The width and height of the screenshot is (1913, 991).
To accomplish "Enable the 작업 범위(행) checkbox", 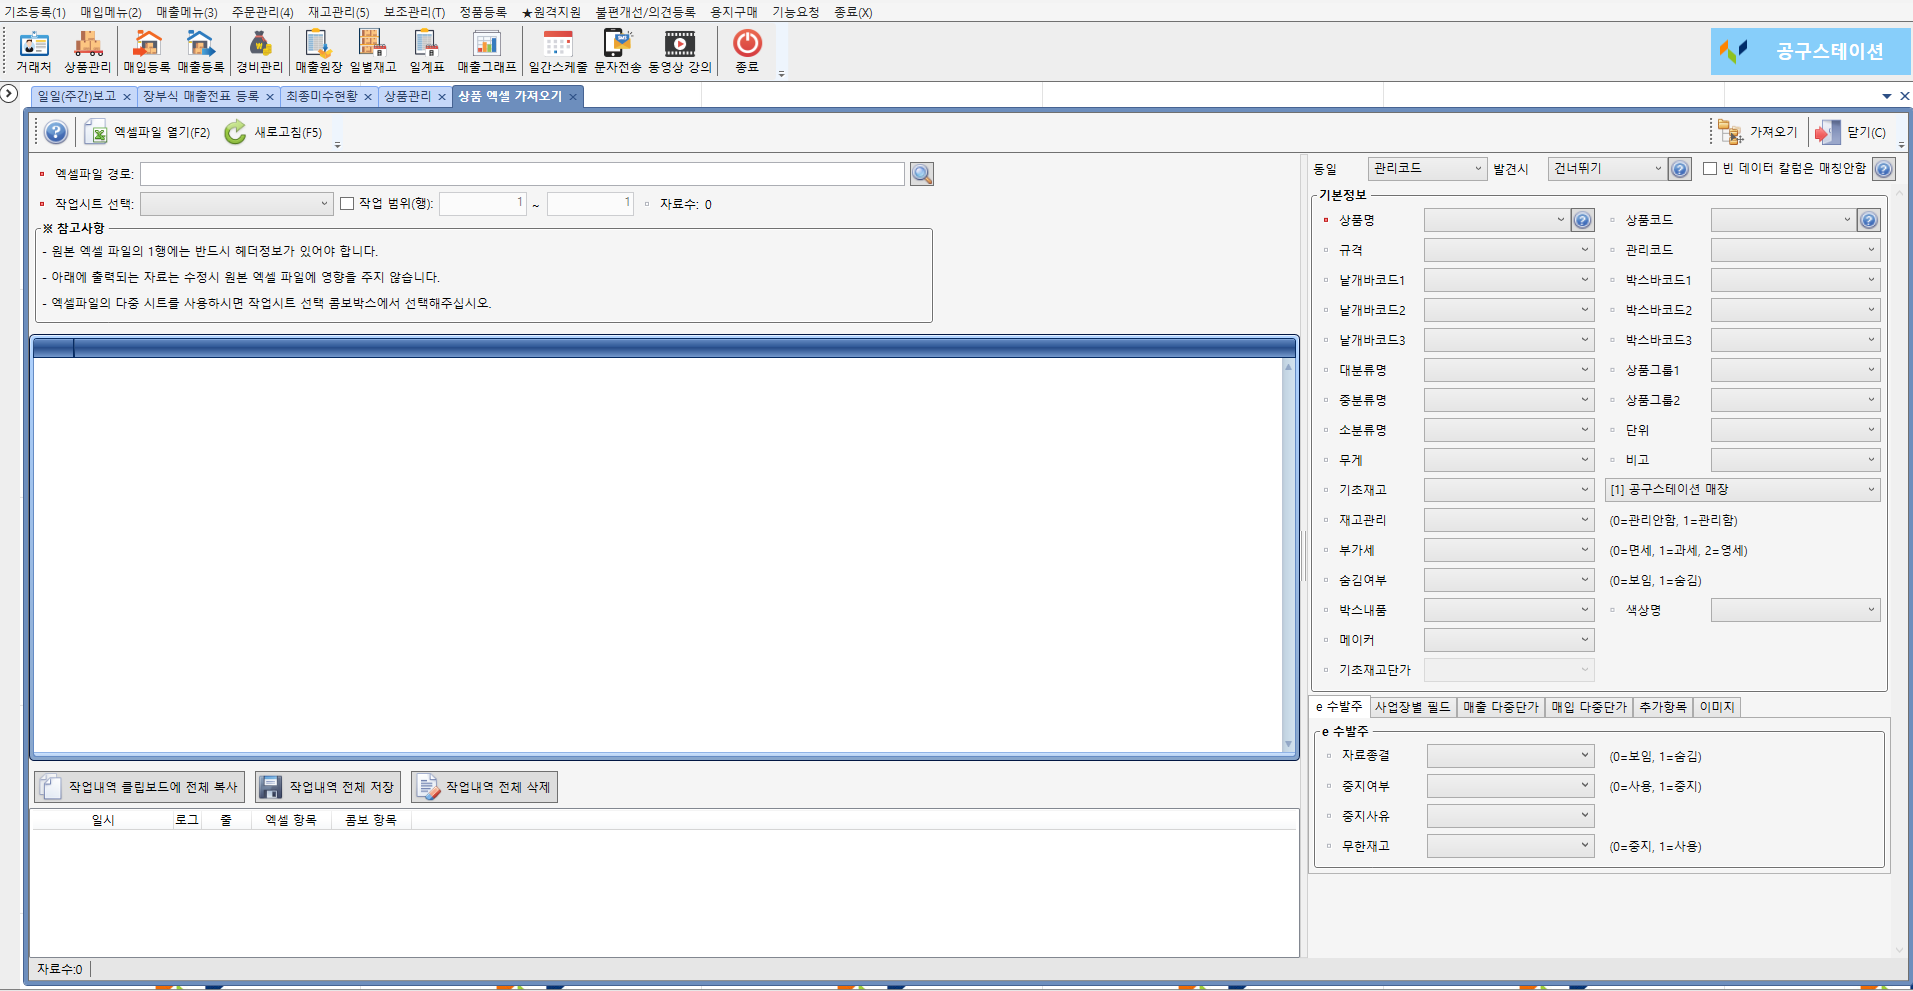I will 347,204.
